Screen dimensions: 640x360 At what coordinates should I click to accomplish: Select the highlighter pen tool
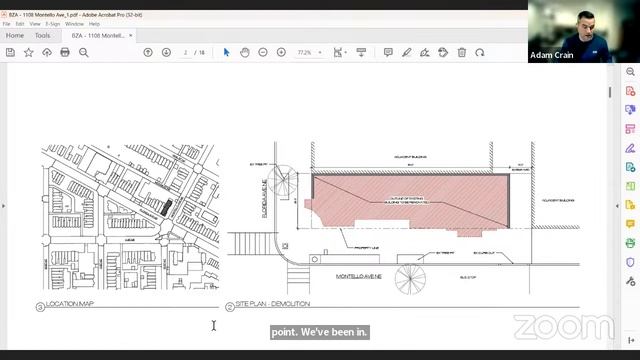(x=407, y=52)
